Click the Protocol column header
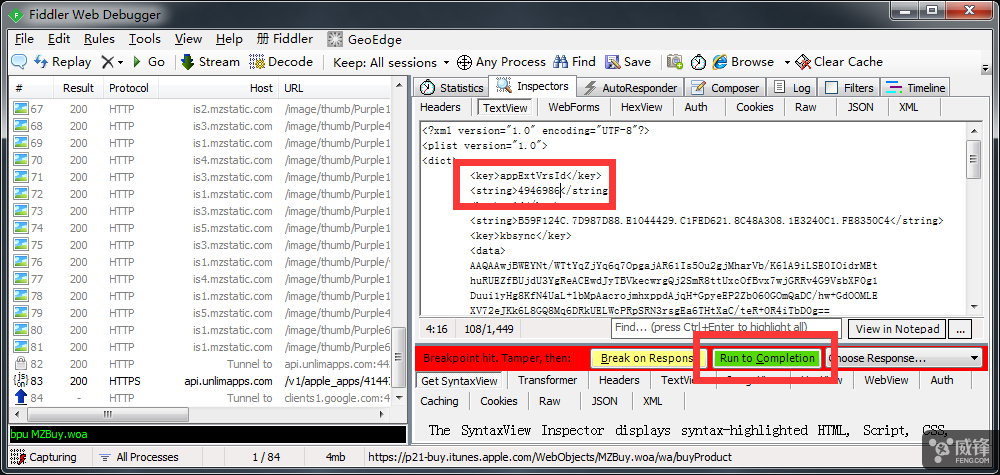Viewport: 1000px width, 475px height. click(129, 88)
